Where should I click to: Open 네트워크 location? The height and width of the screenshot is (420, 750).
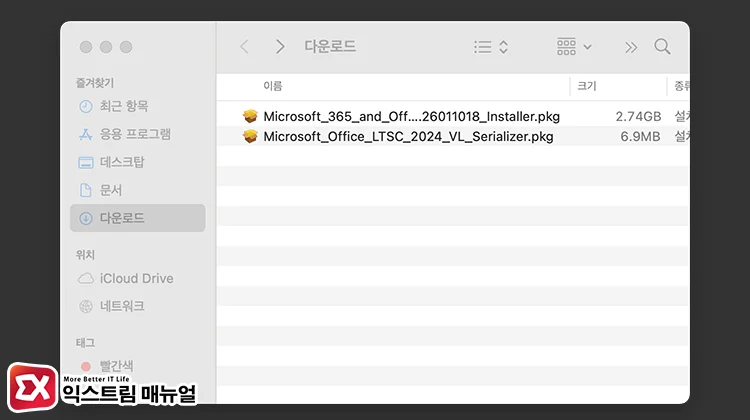tap(138, 306)
